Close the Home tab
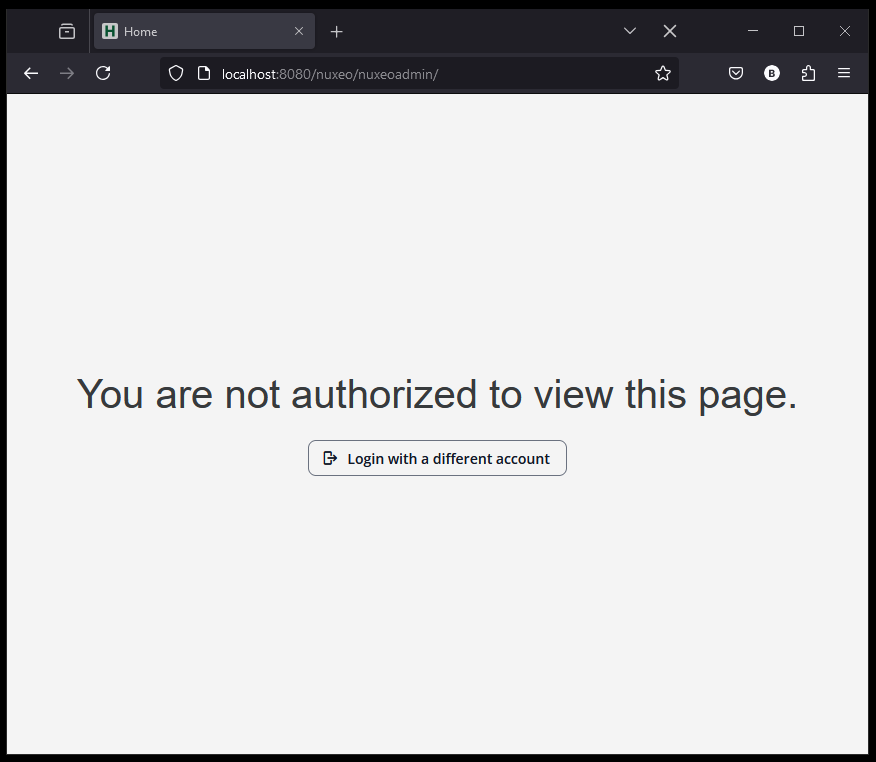The width and height of the screenshot is (876, 762). tap(299, 31)
